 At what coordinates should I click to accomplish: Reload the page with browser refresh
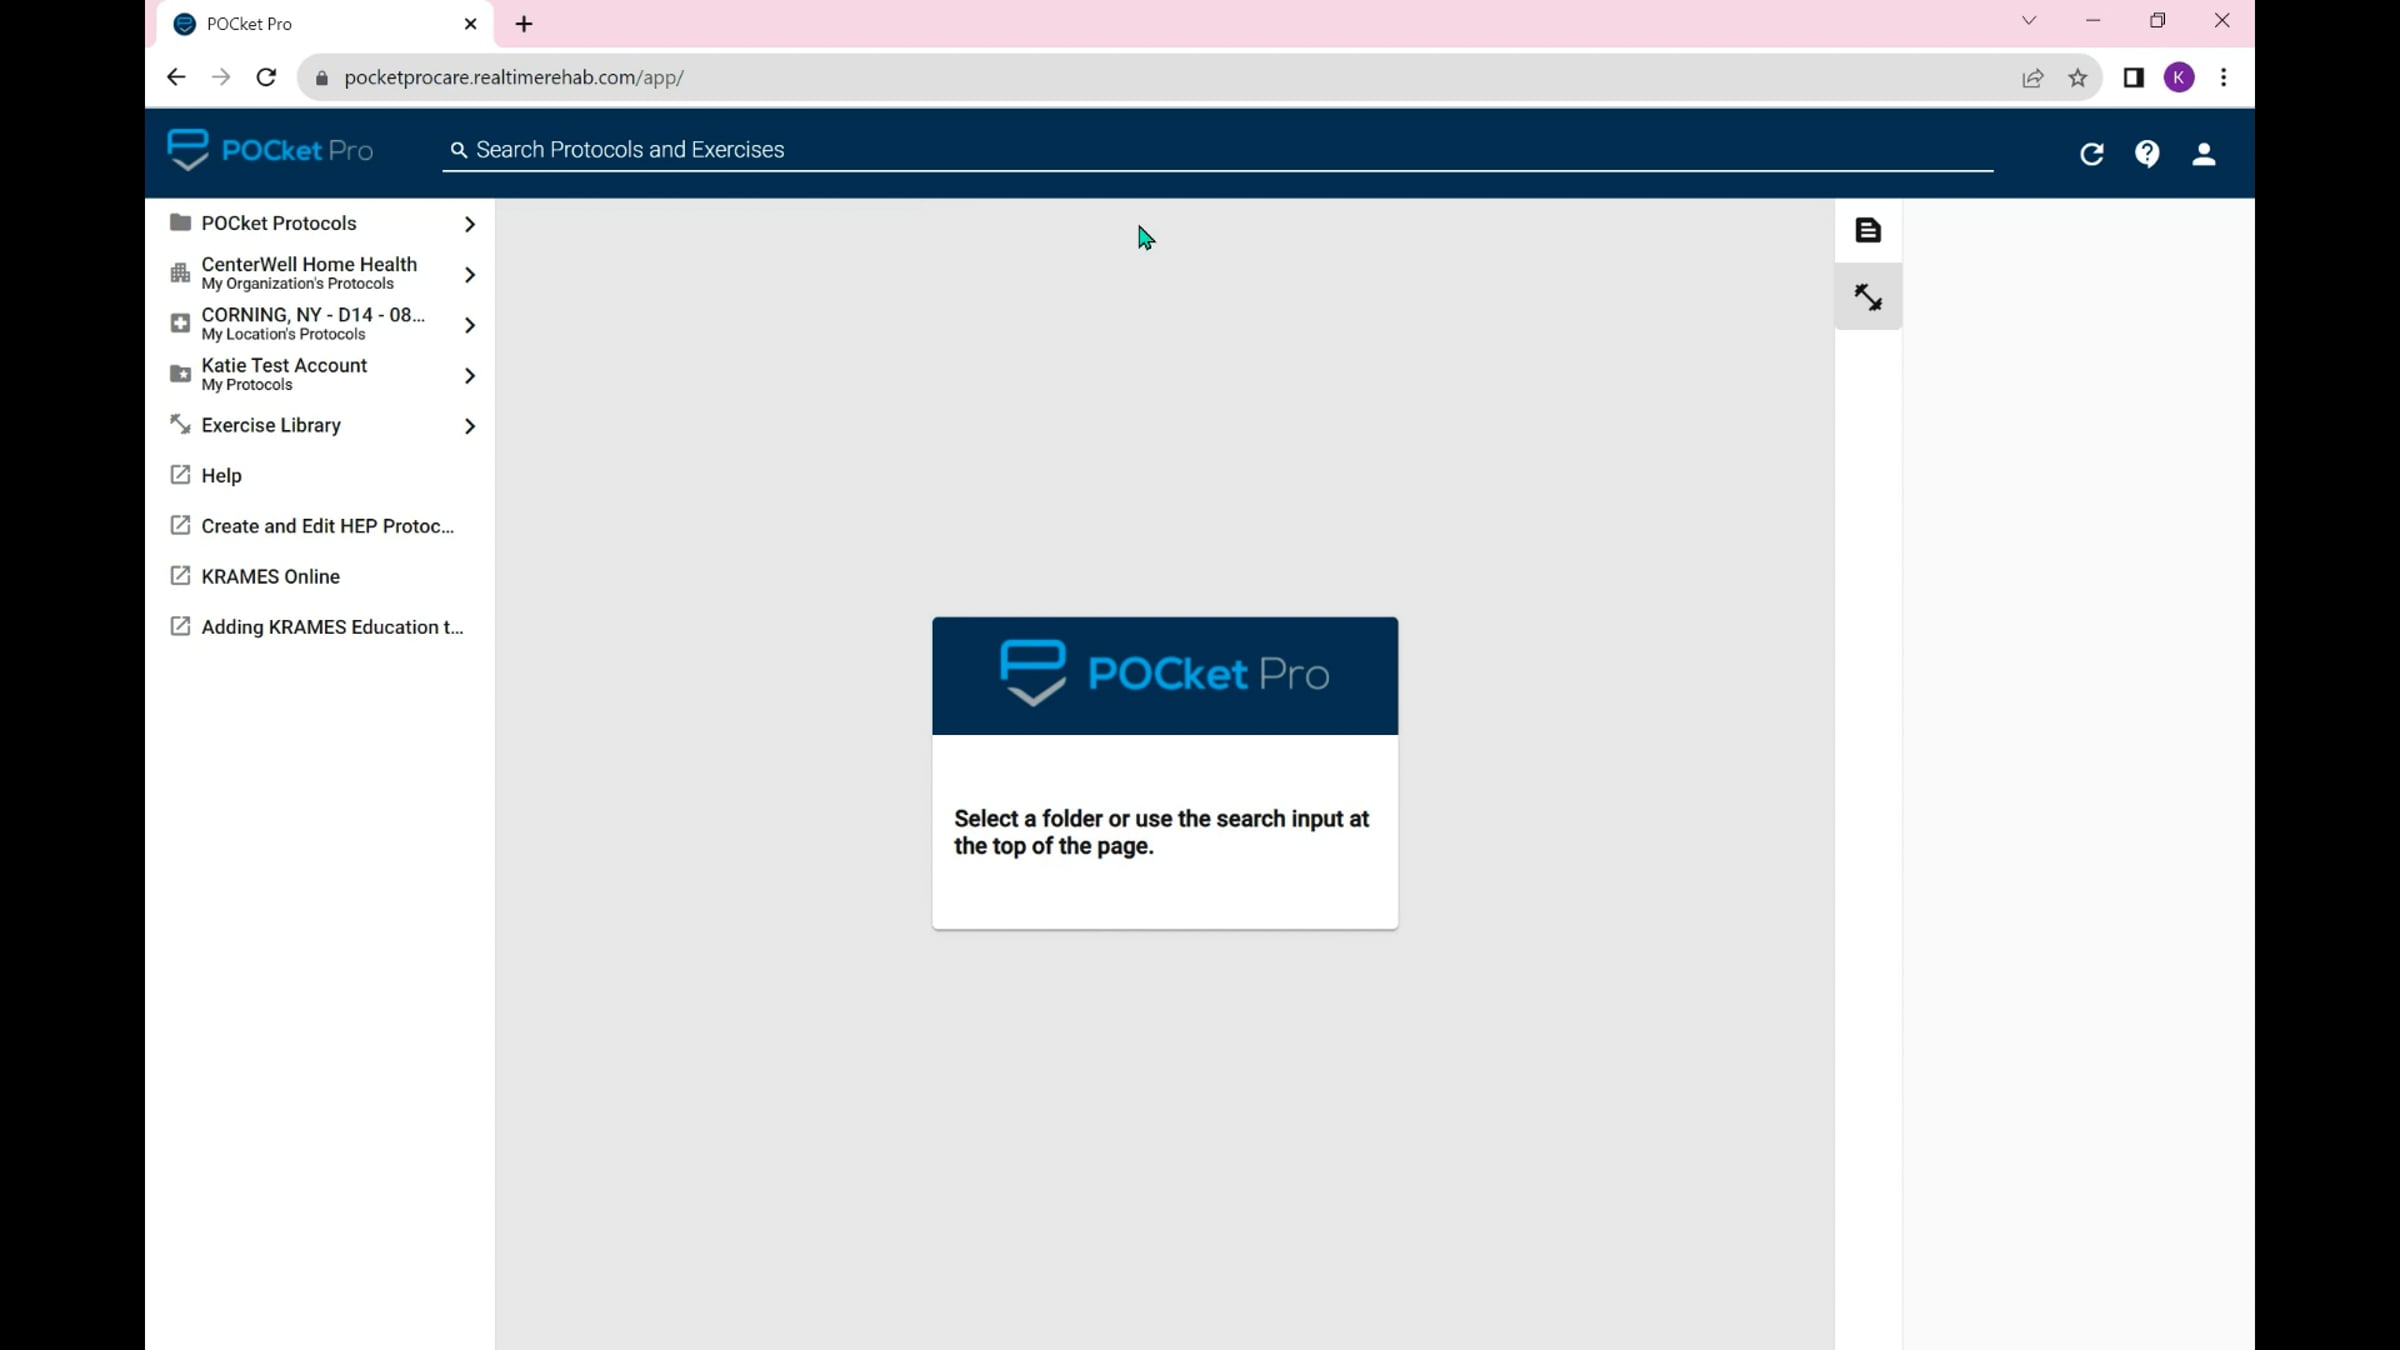pos(266,77)
